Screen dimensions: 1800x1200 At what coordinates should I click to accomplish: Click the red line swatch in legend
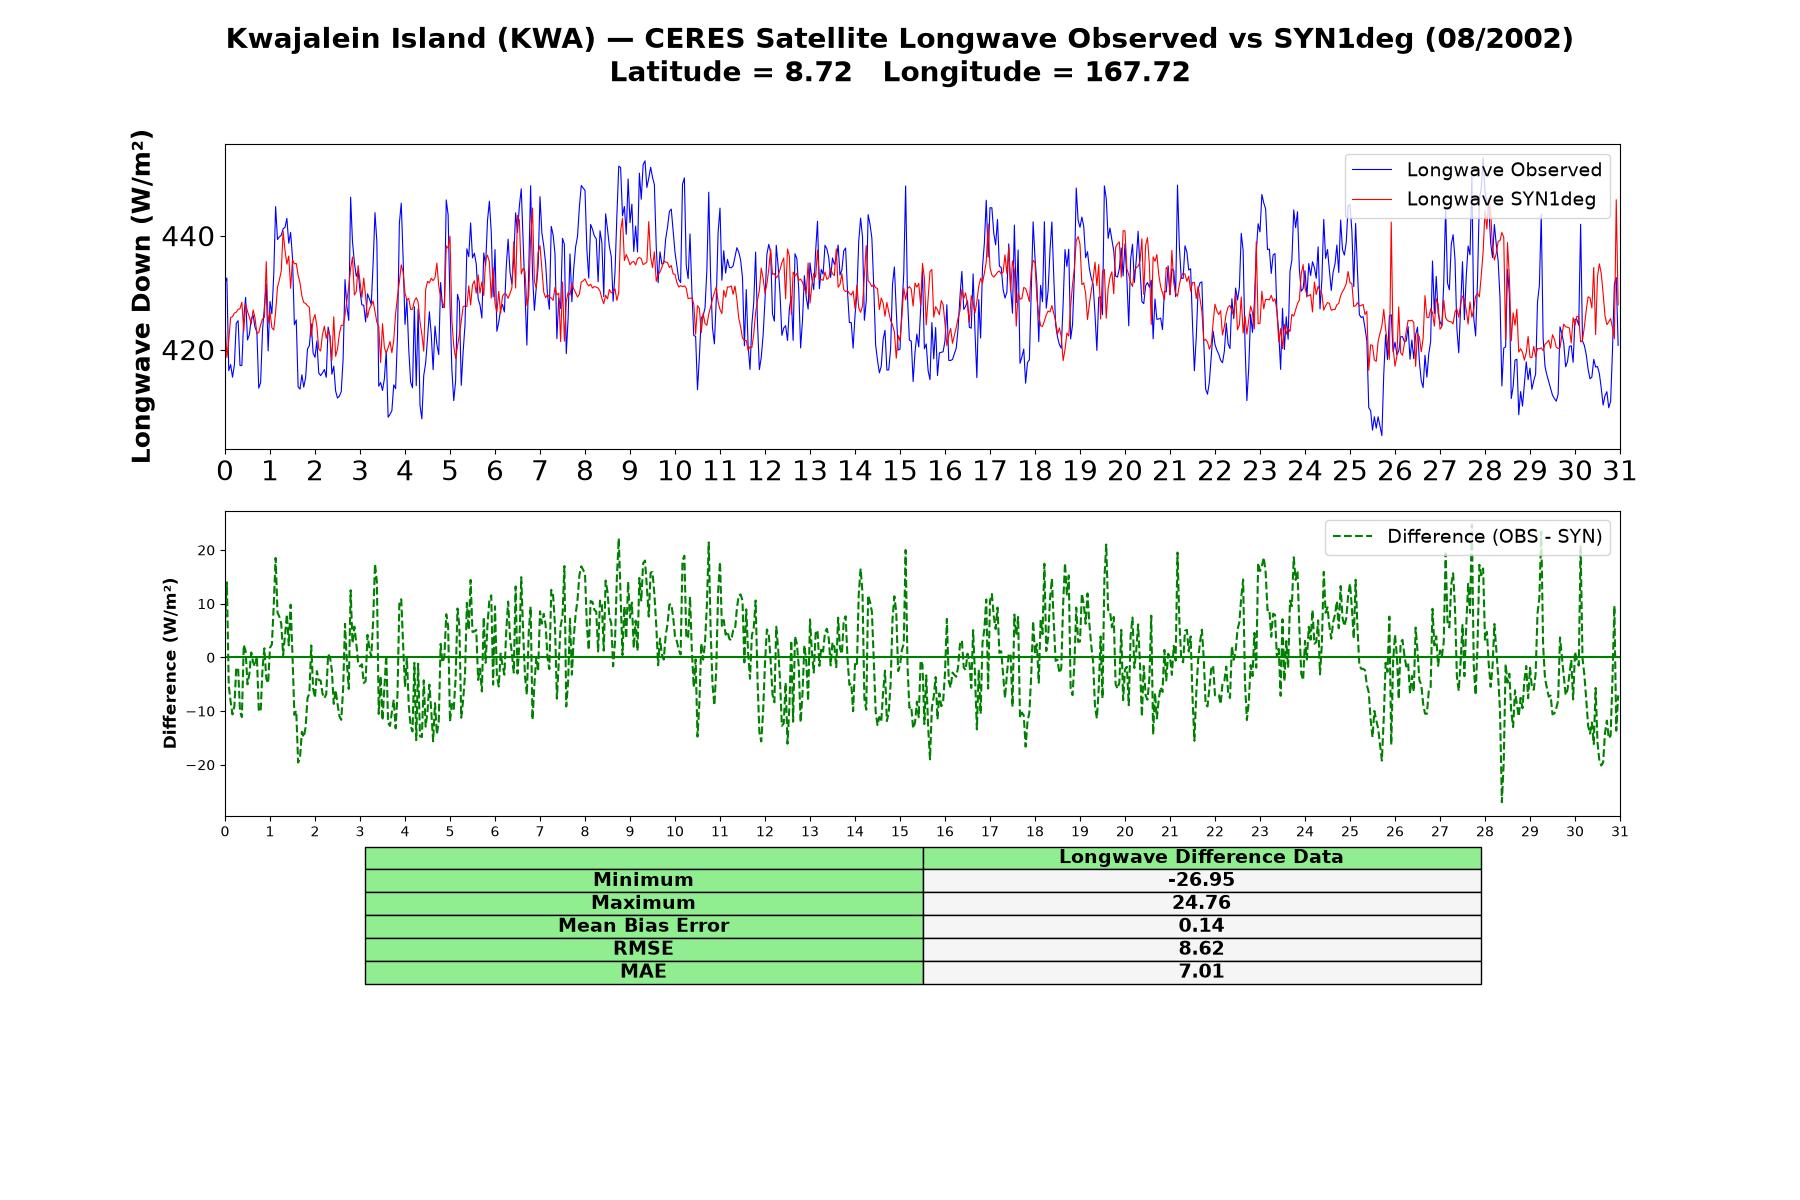tap(1371, 199)
